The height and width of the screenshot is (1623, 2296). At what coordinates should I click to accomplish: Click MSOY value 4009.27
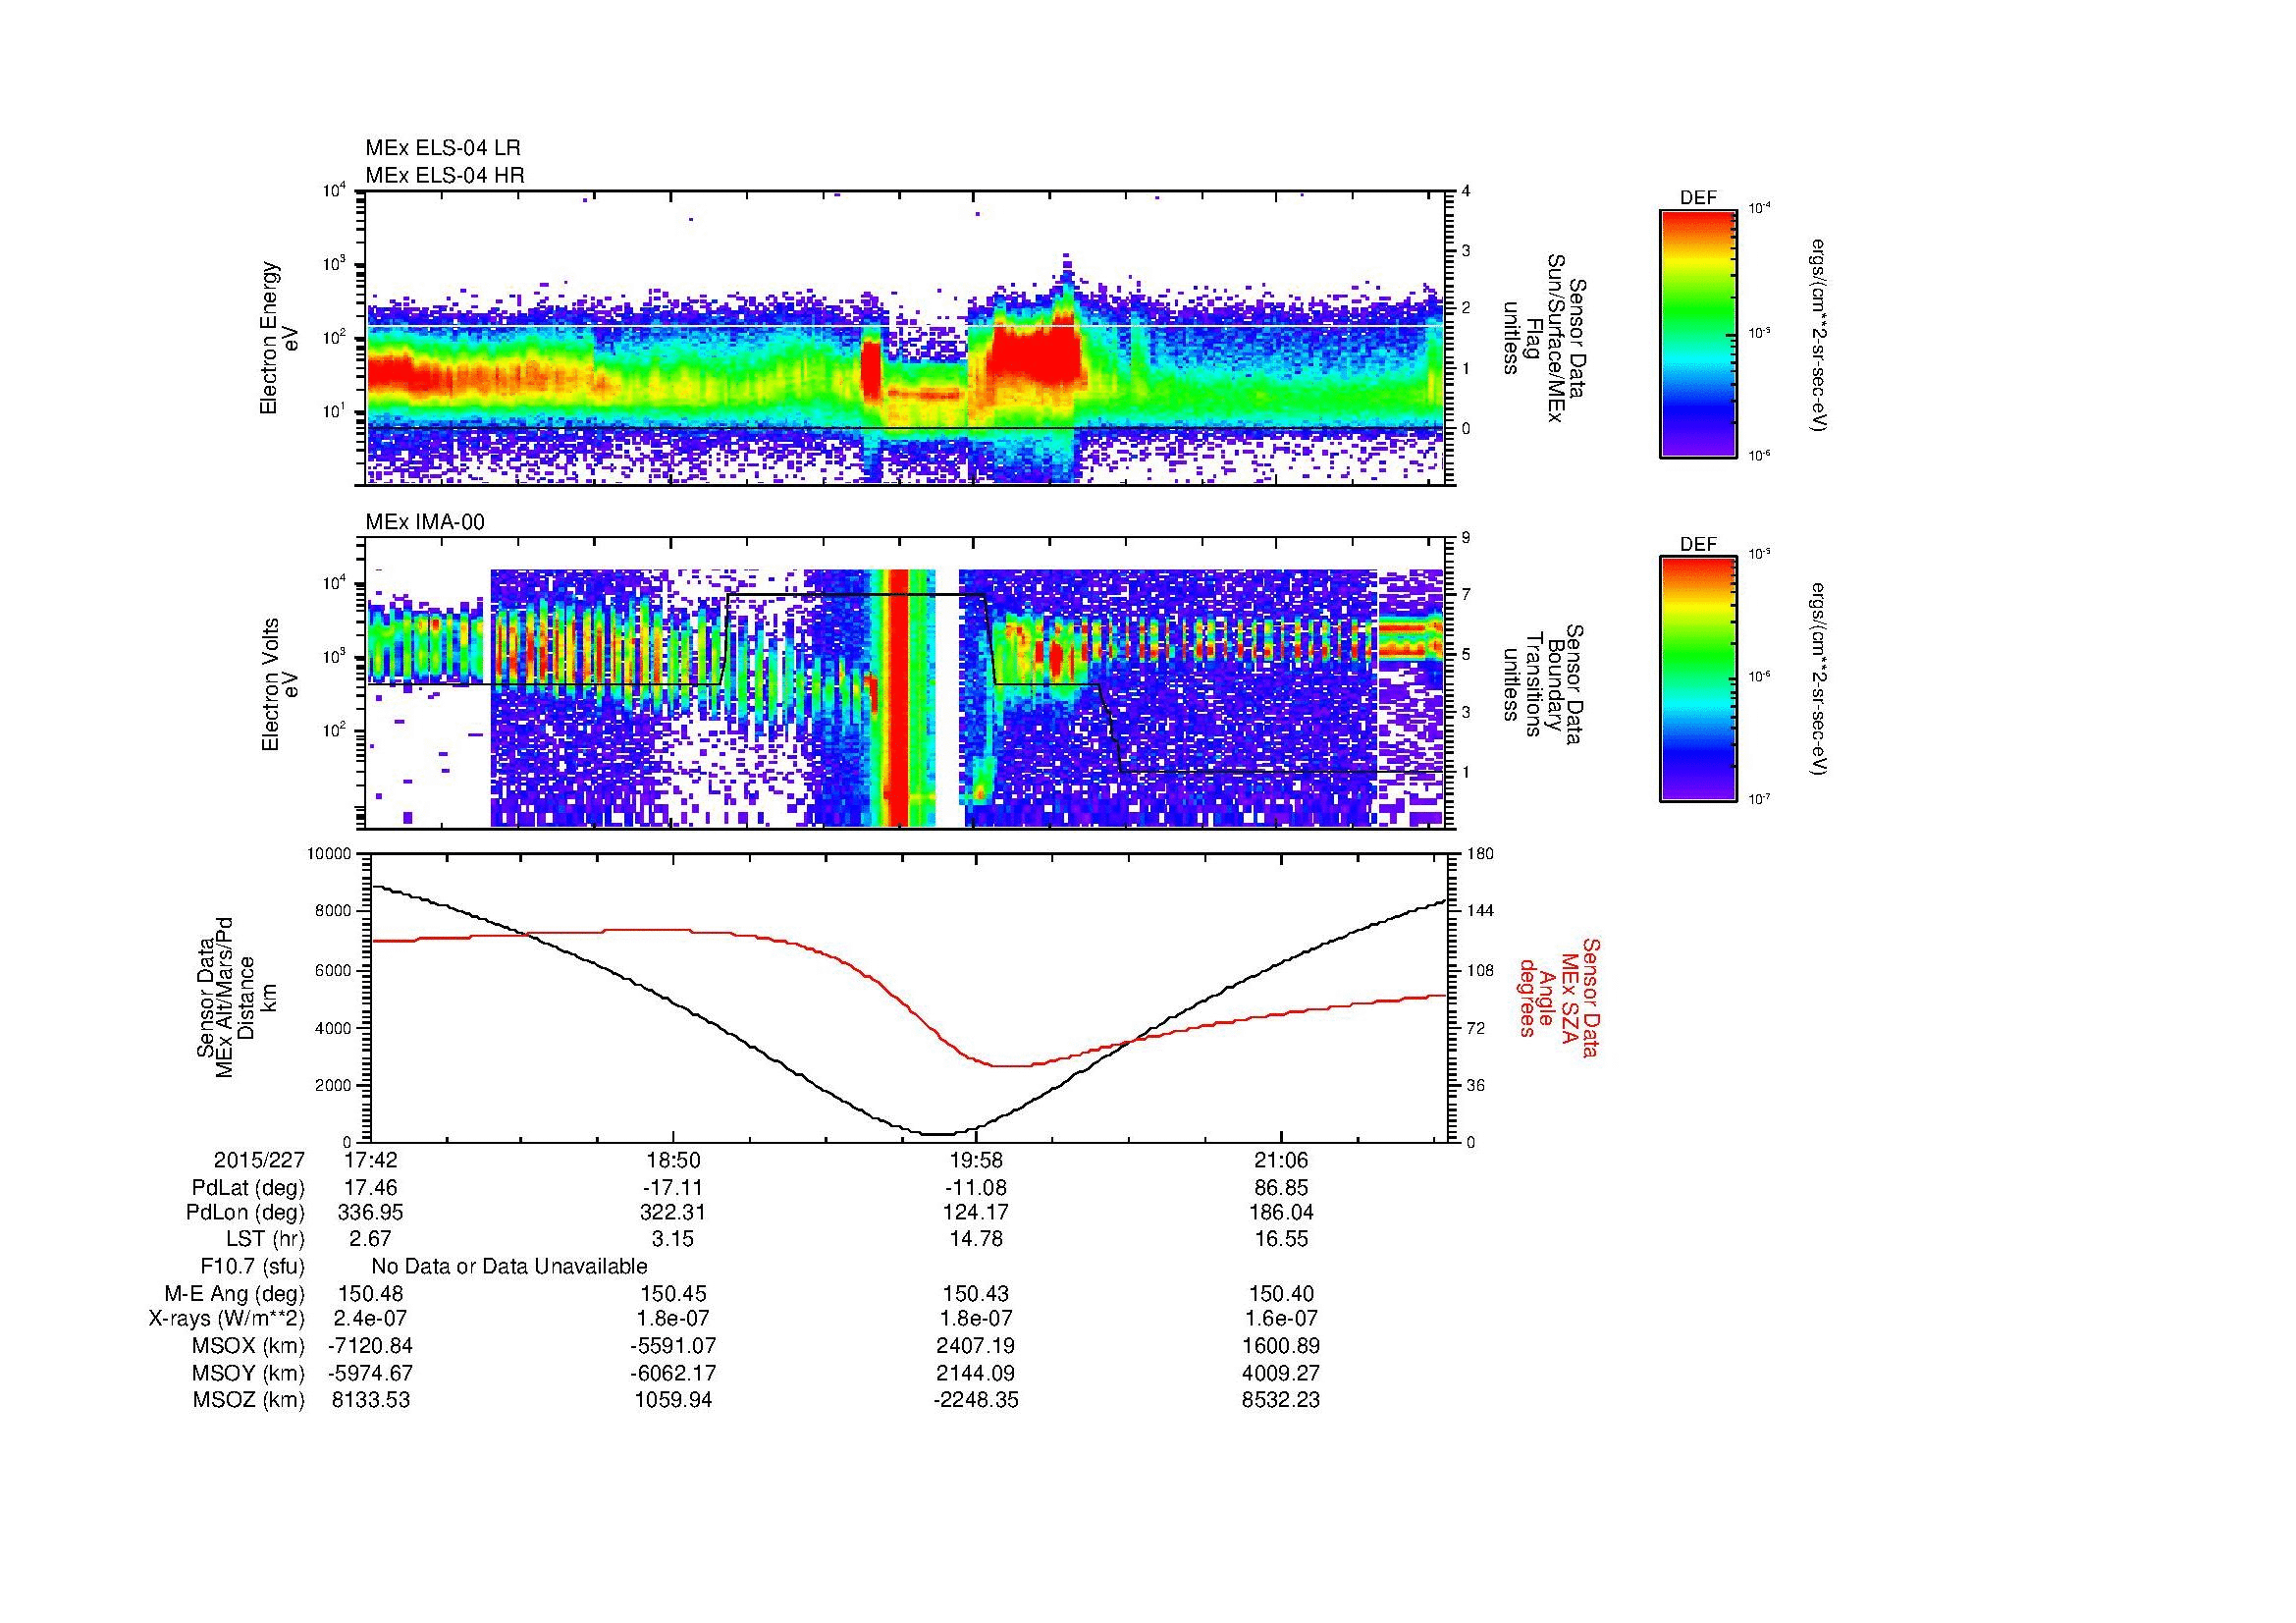[x=1281, y=1373]
